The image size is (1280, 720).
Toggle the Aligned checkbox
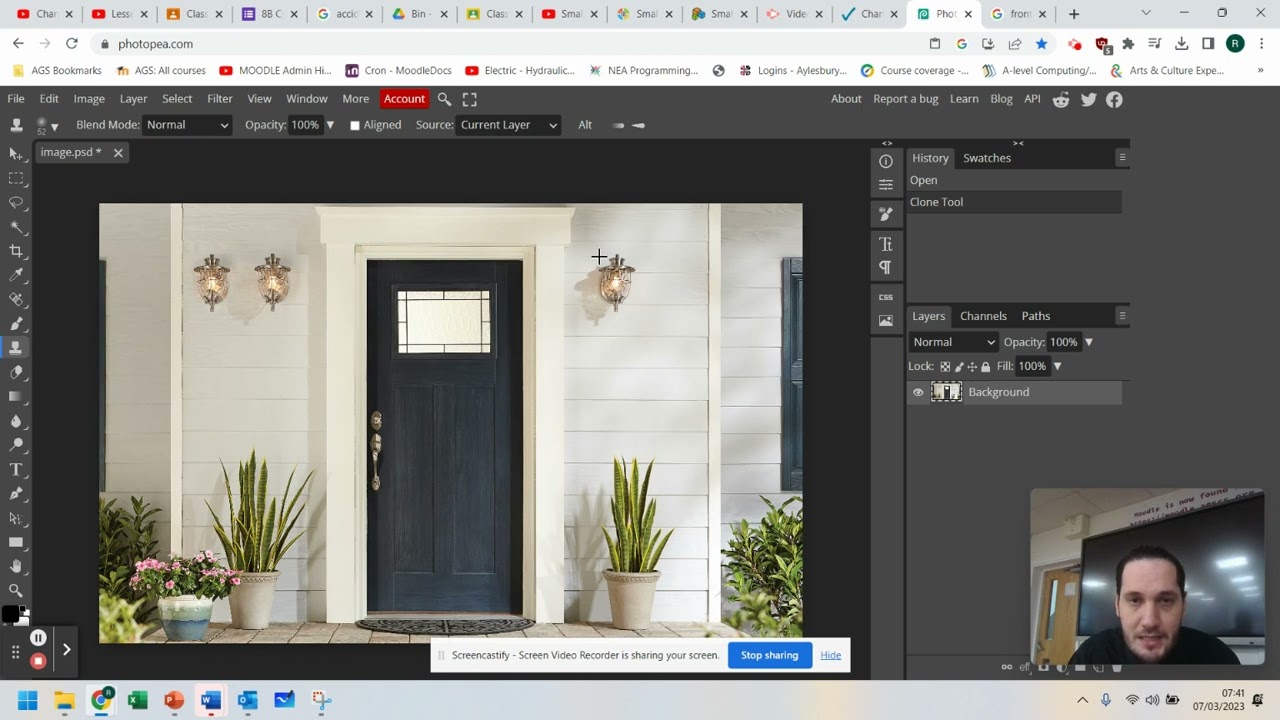point(355,125)
